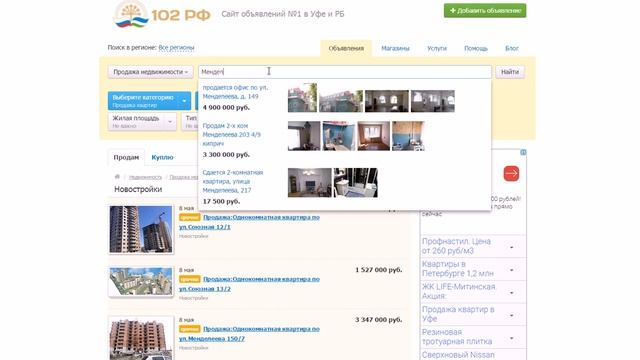Click the Найти search button

pyautogui.click(x=510, y=72)
